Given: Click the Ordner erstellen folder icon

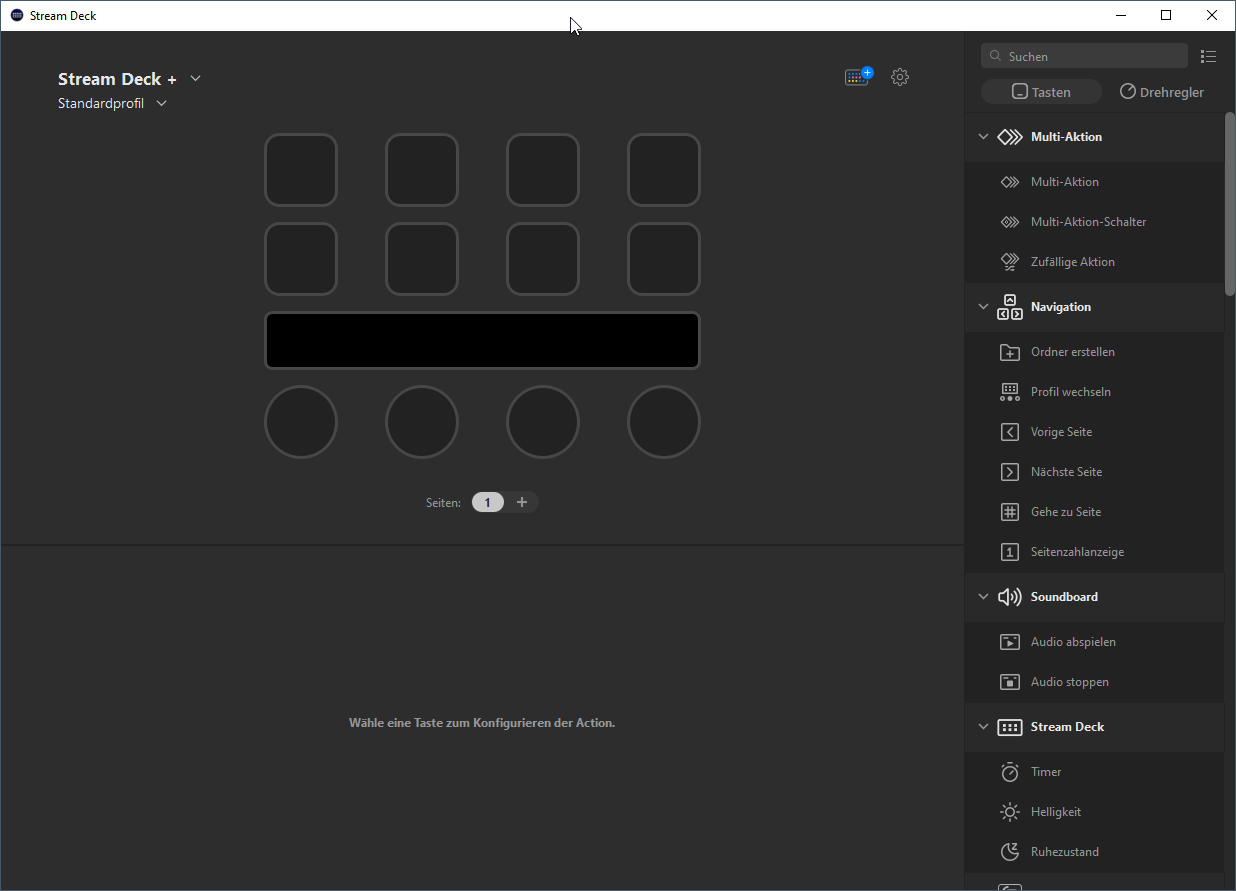Looking at the screenshot, I should pos(1010,352).
